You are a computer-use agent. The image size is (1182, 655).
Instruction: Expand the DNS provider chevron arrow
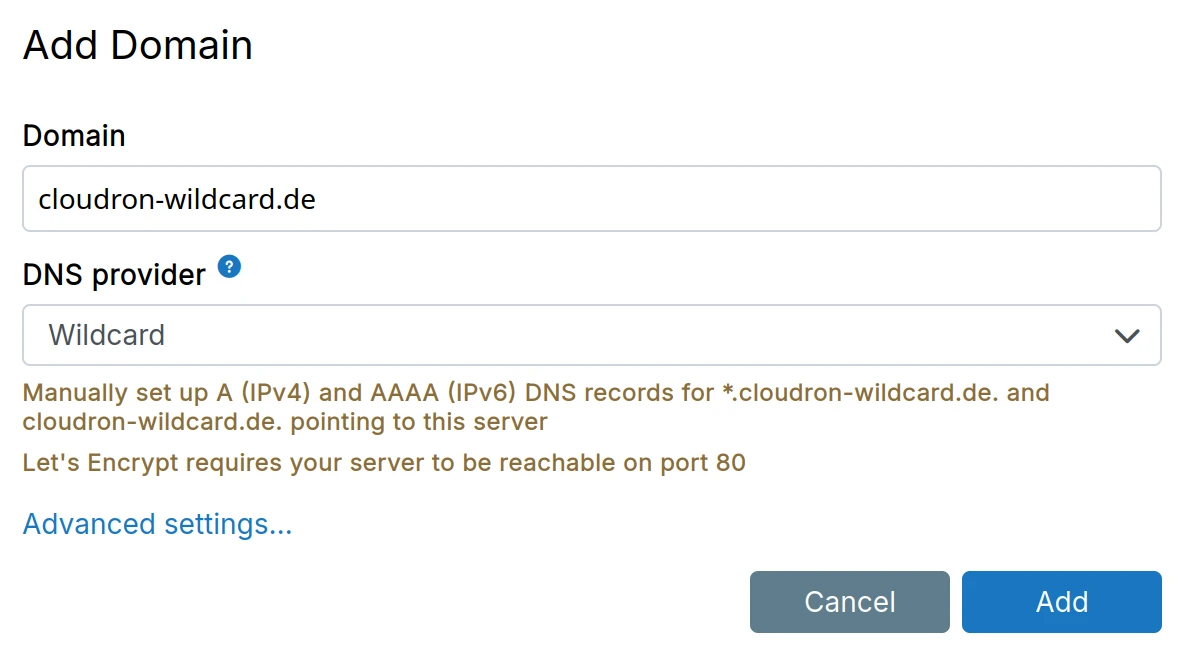[1127, 336]
